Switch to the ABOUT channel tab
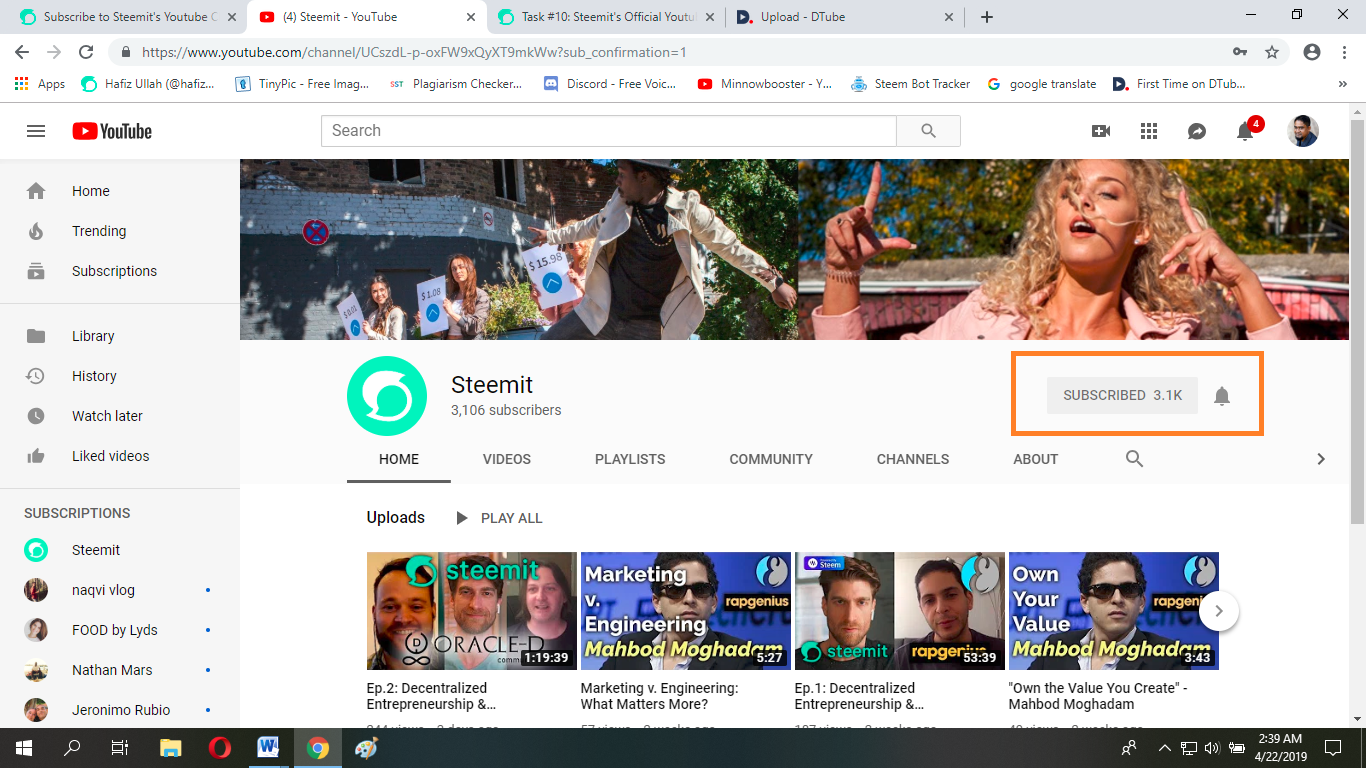1366x768 pixels. click(x=1036, y=459)
